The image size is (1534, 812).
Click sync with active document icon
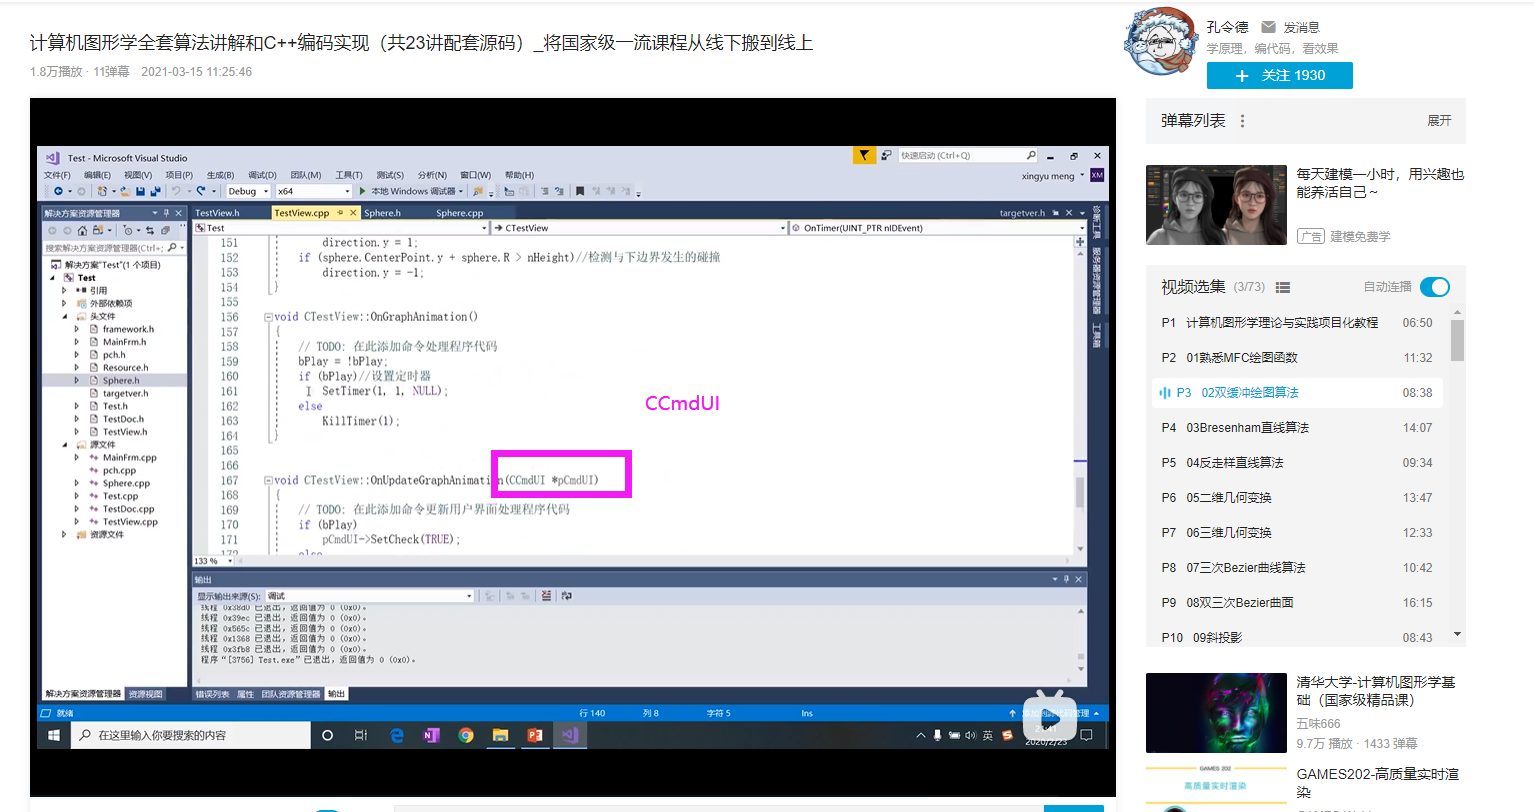coord(151,231)
